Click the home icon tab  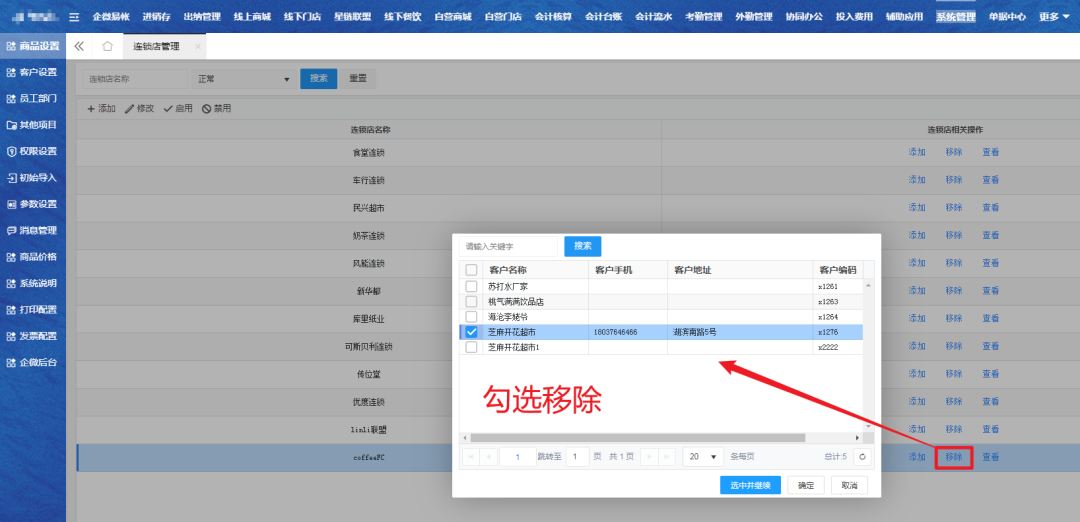click(108, 46)
